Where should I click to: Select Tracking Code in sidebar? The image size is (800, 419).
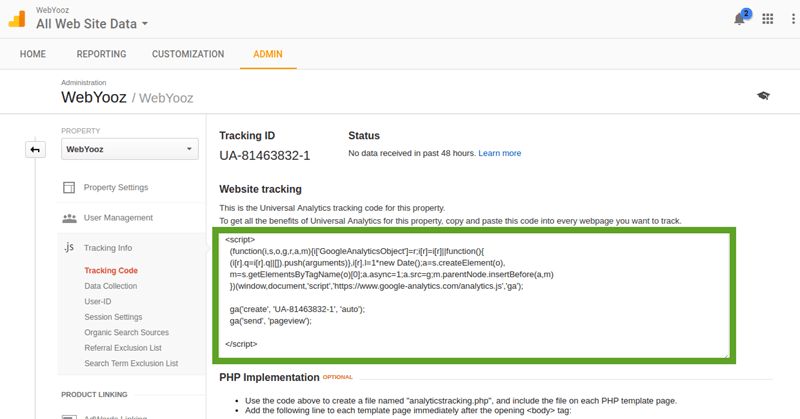coord(111,270)
